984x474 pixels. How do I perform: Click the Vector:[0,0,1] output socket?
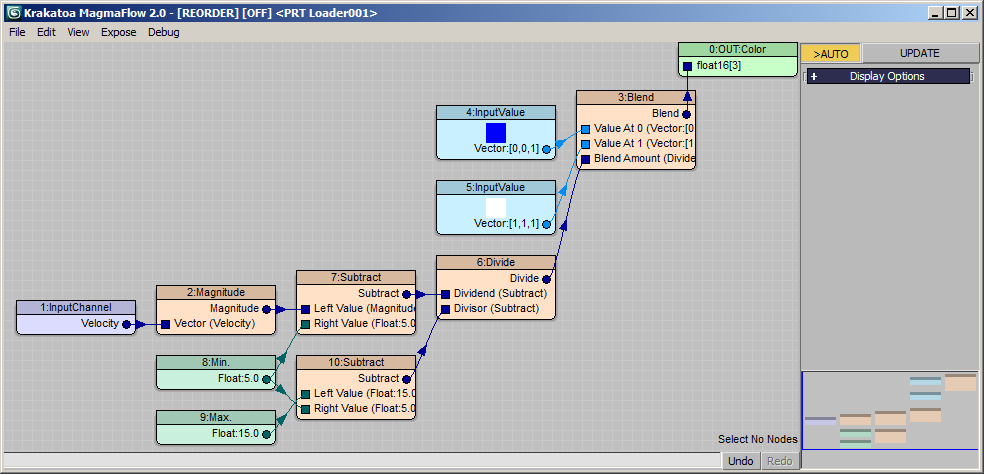coord(547,149)
